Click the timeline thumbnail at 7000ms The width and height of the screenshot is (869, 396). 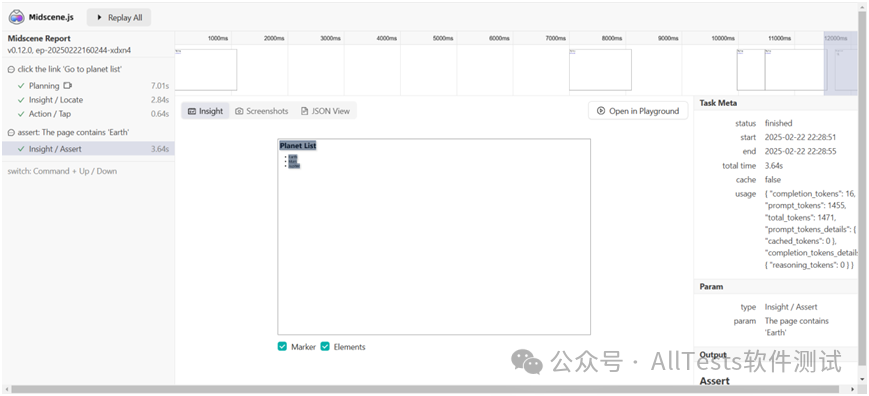pos(600,70)
